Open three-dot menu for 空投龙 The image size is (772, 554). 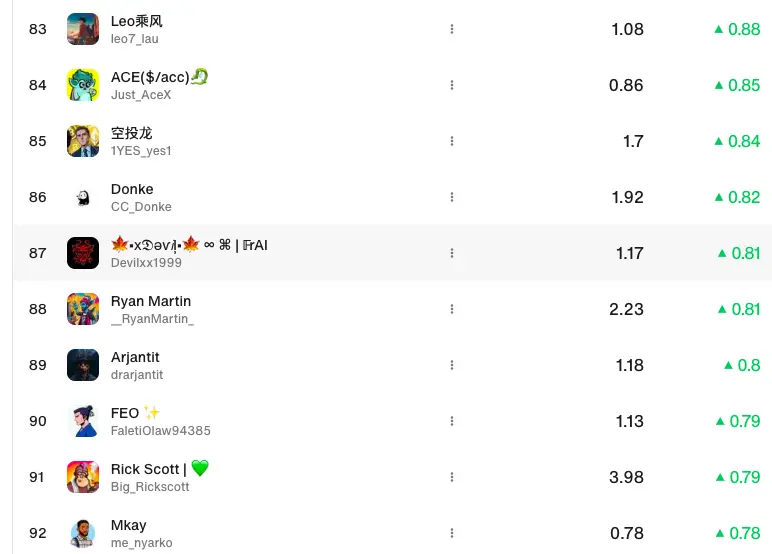coord(451,141)
